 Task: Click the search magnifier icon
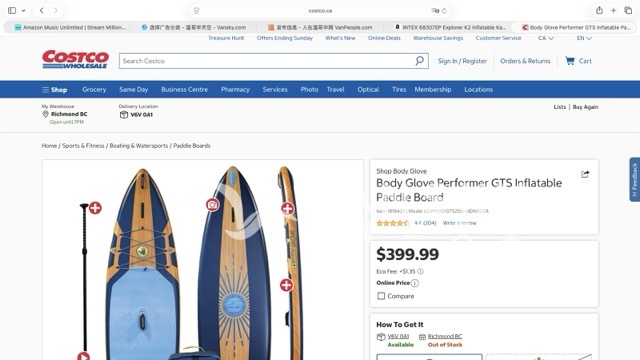pos(419,61)
